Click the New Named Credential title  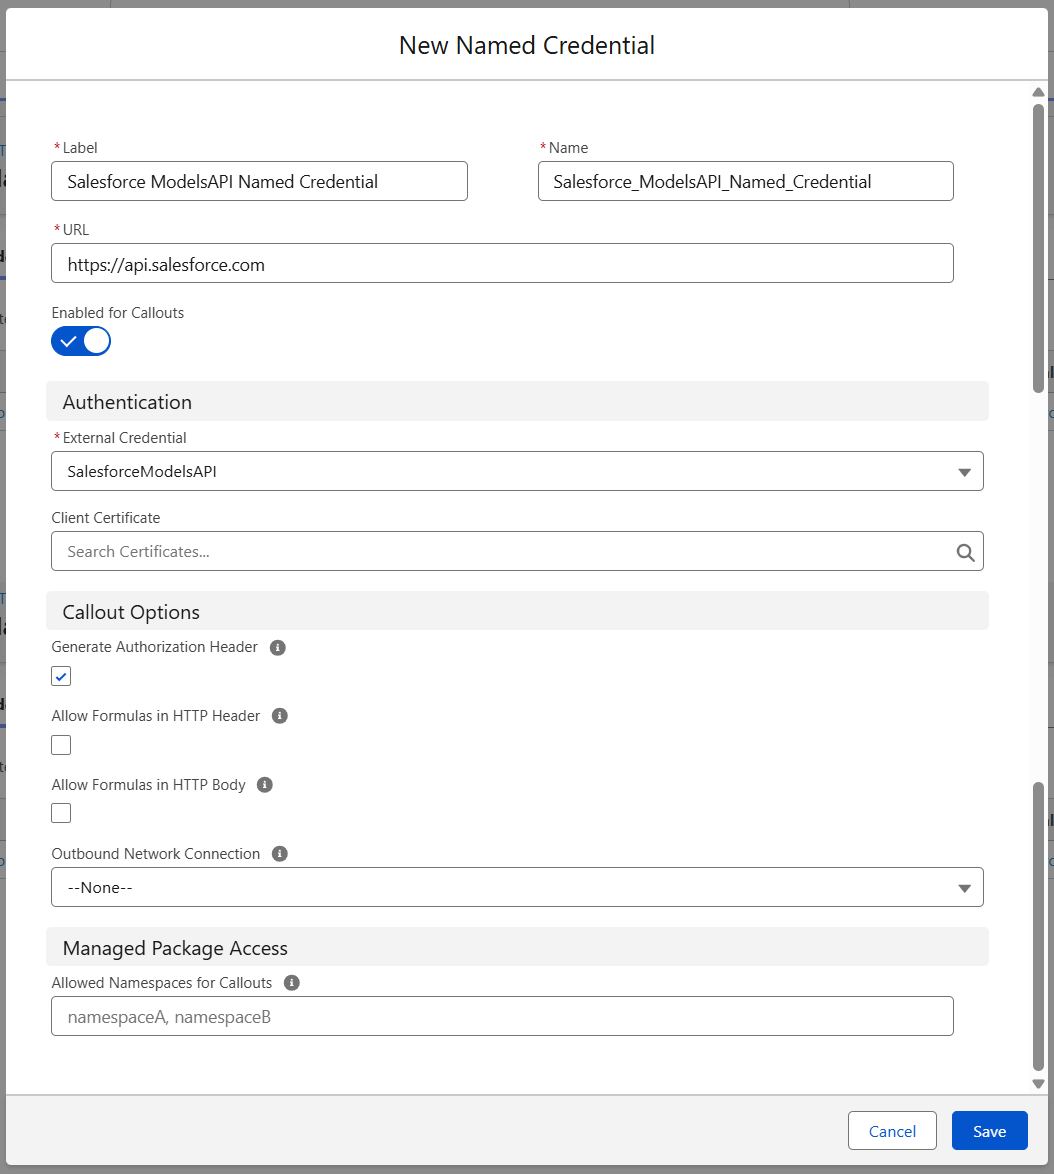click(x=527, y=45)
